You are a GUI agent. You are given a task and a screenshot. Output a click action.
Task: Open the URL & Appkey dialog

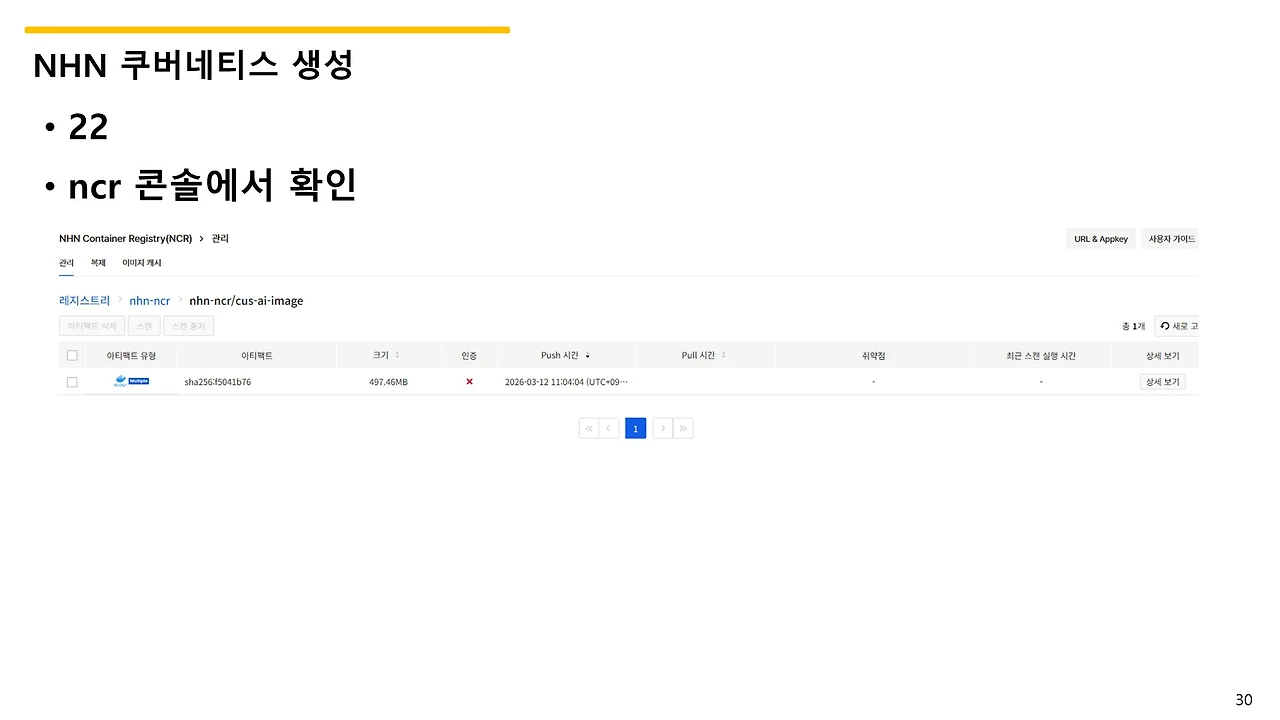1100,238
